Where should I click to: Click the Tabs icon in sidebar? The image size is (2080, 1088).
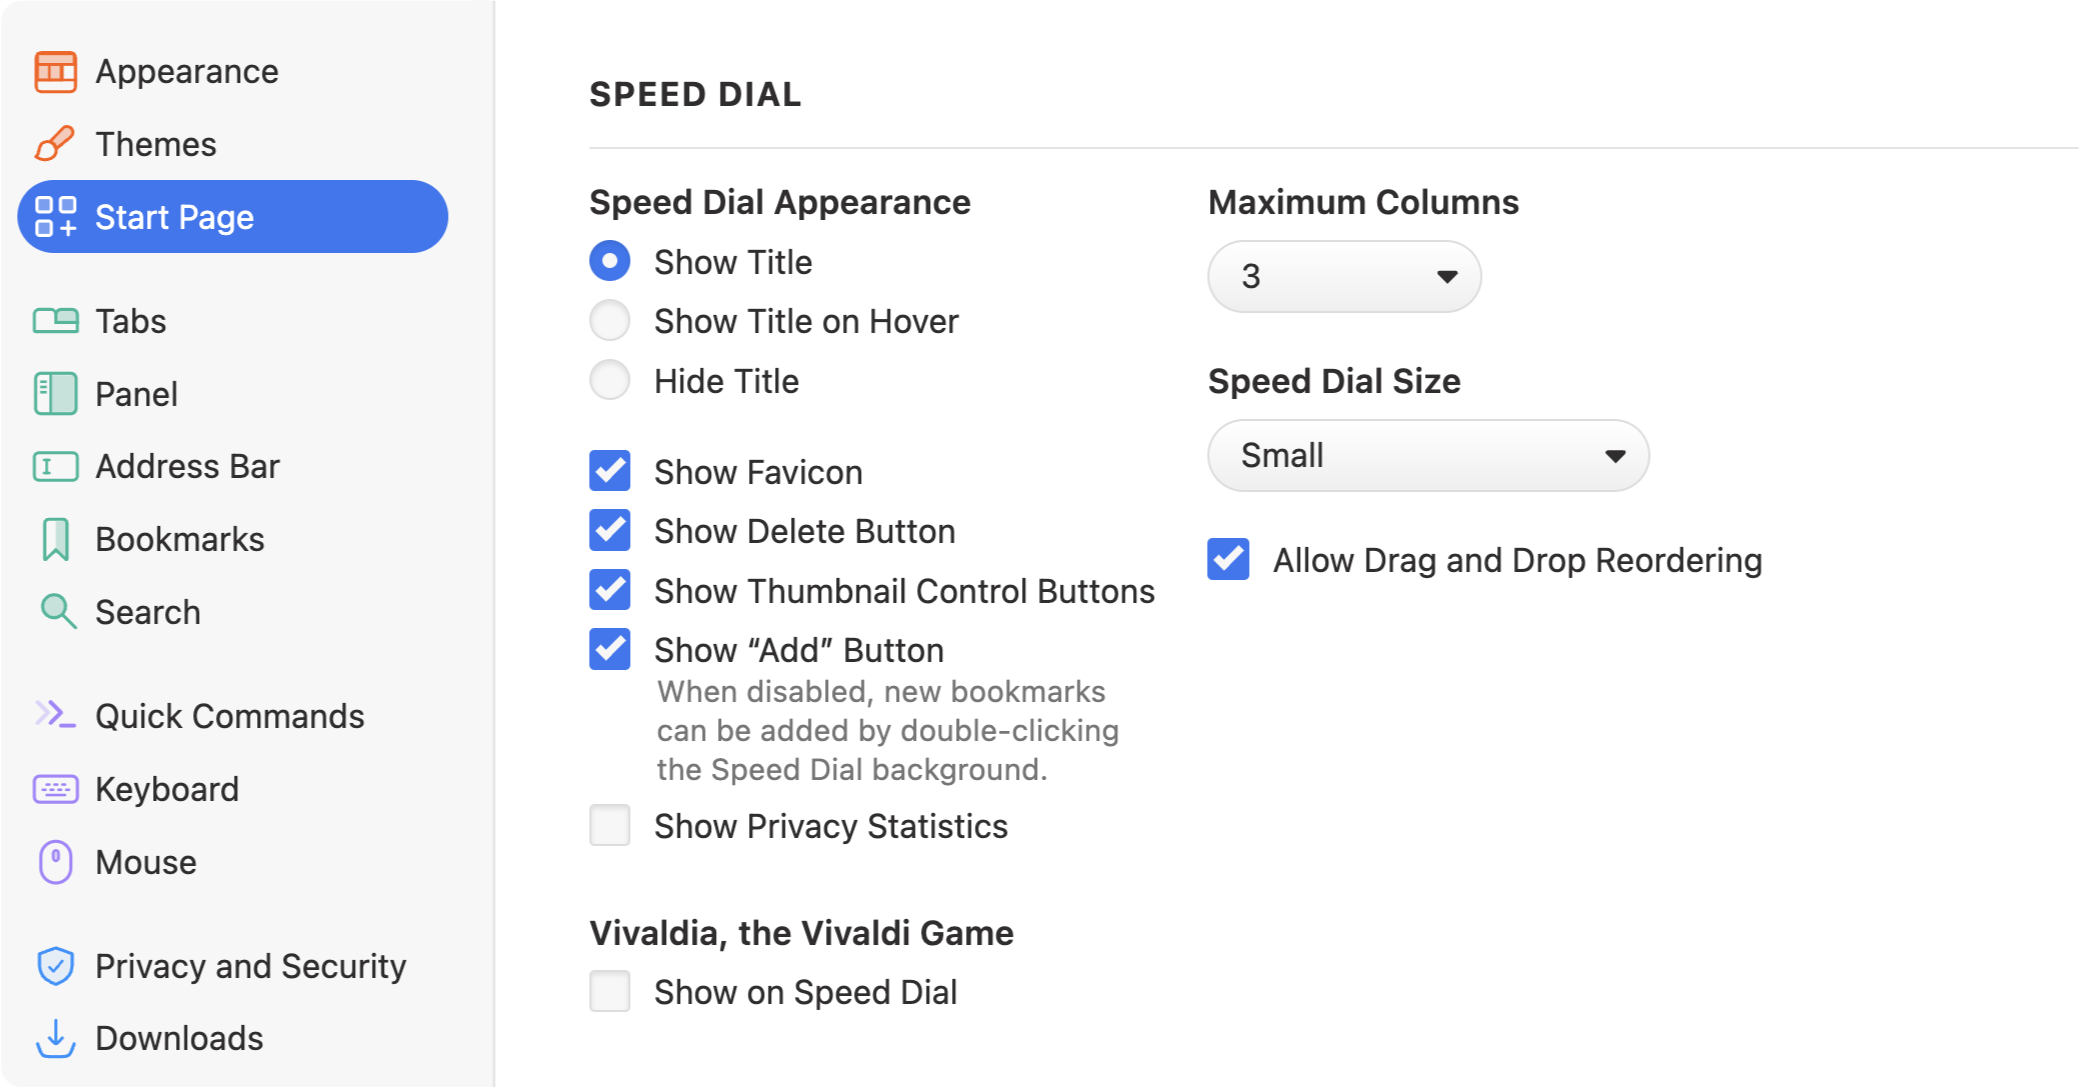click(55, 321)
